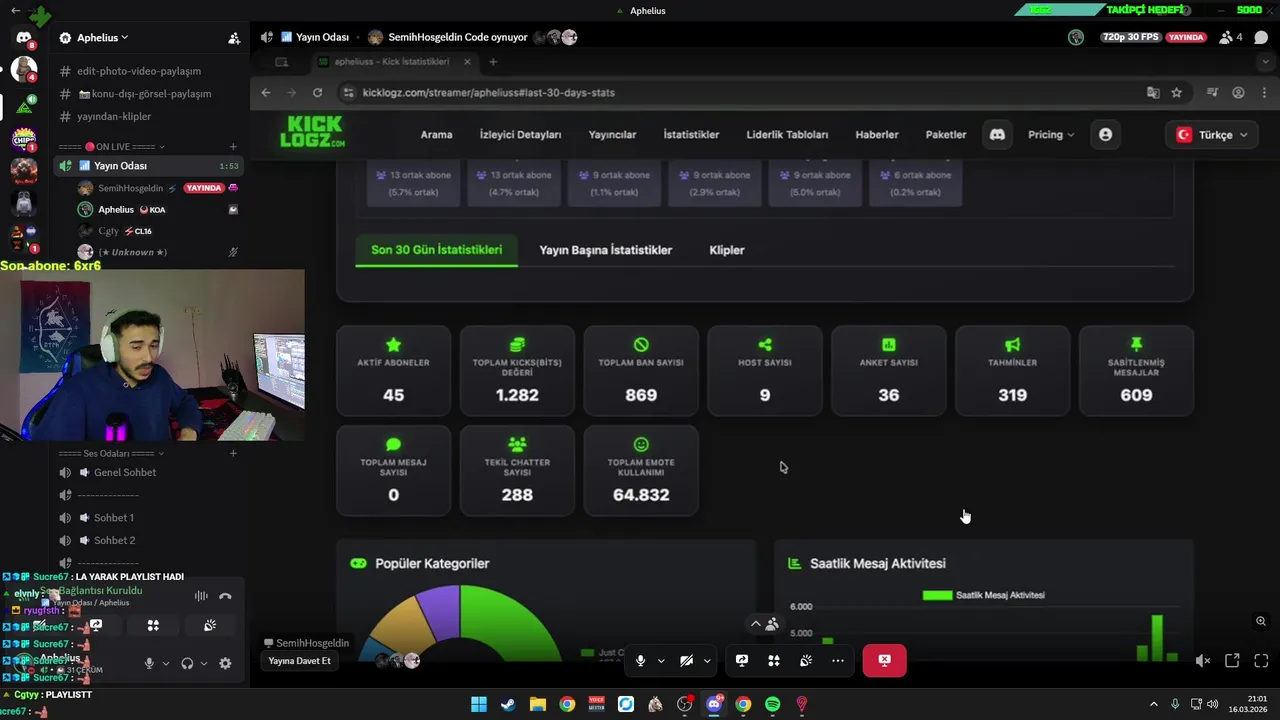Unmute the stream volume speaker
The image size is (1280, 720).
tap(1203, 661)
